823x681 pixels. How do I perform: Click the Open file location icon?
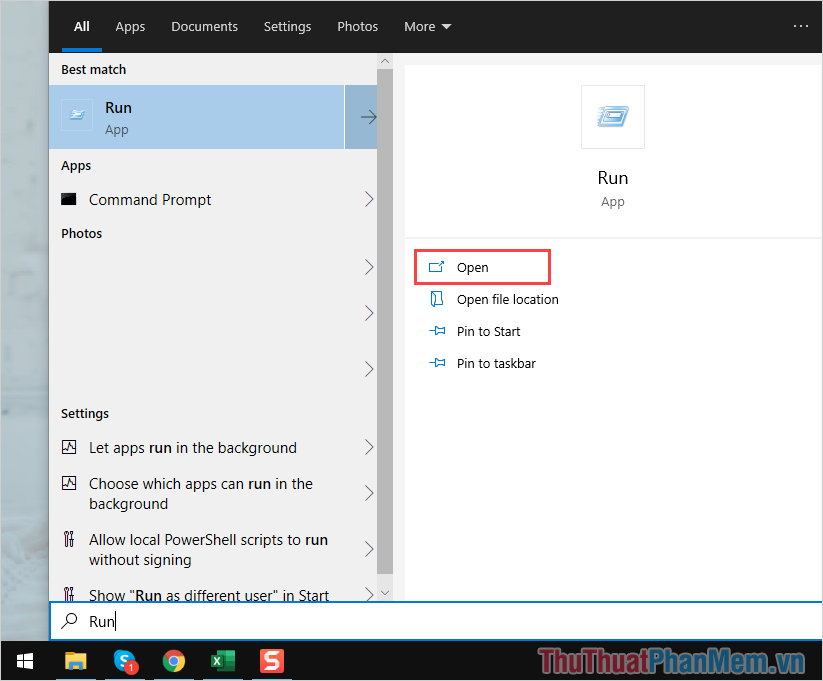click(437, 299)
